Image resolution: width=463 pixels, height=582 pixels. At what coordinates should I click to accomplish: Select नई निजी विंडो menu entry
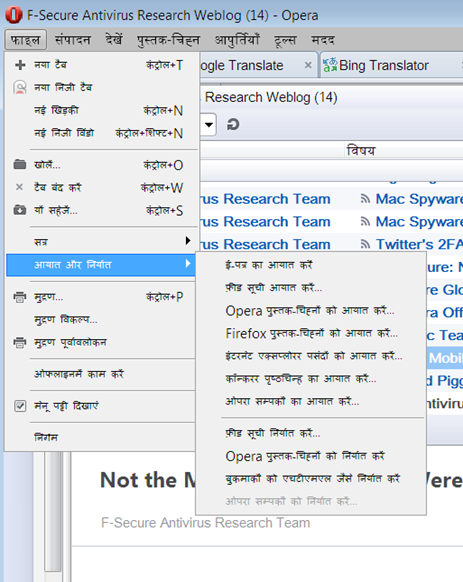pos(101,133)
